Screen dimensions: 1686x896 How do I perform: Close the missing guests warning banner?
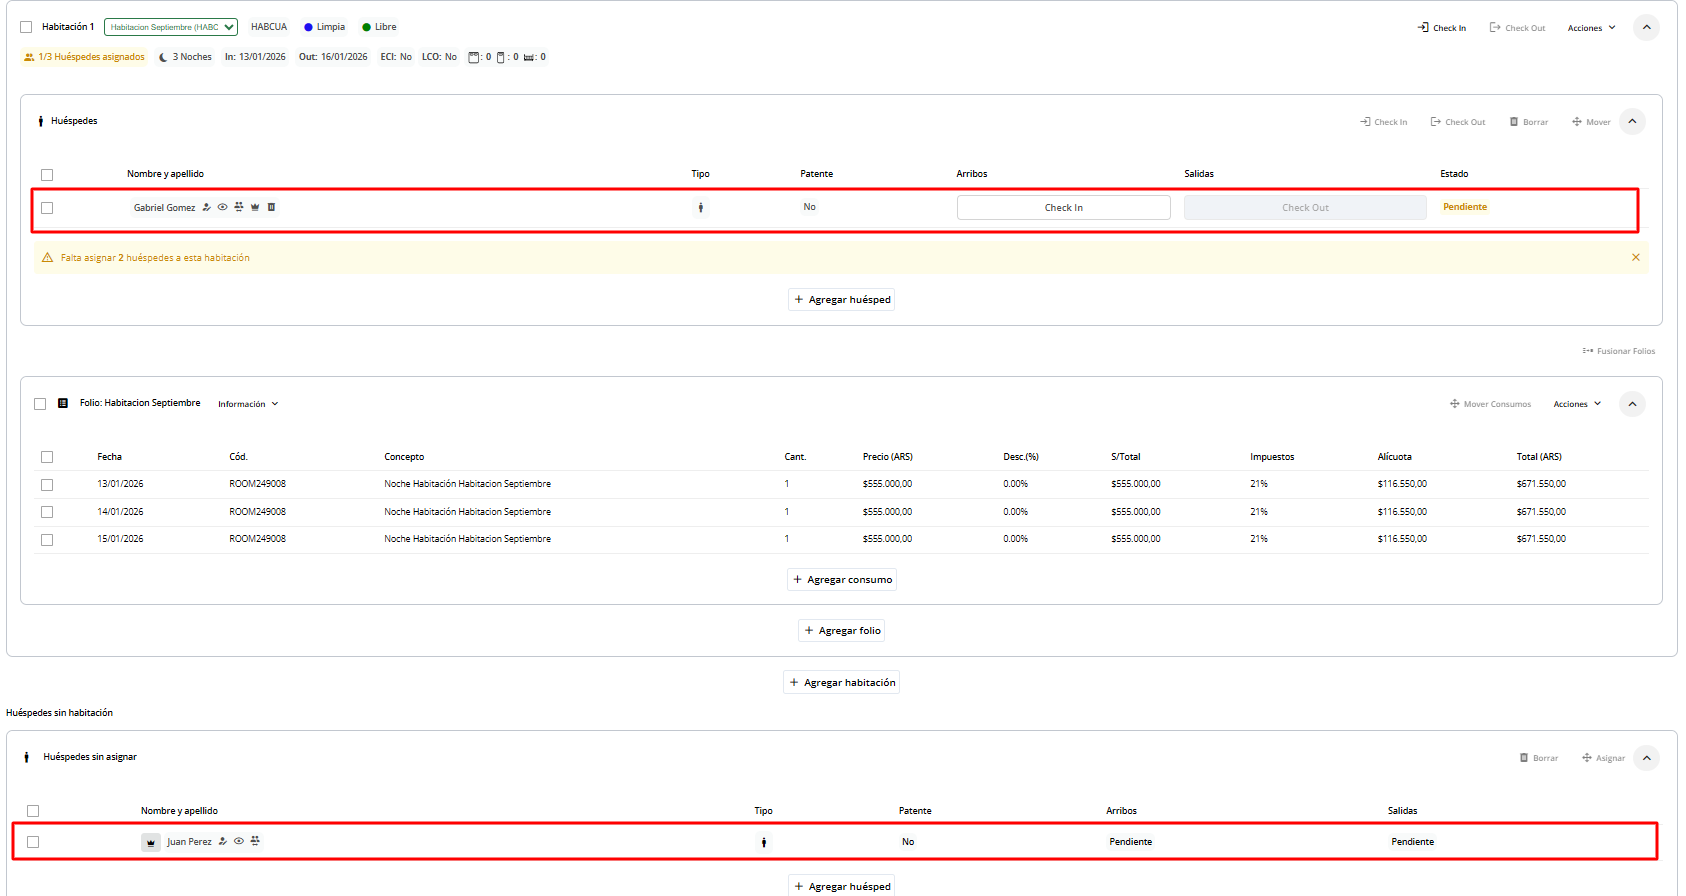point(1636,257)
